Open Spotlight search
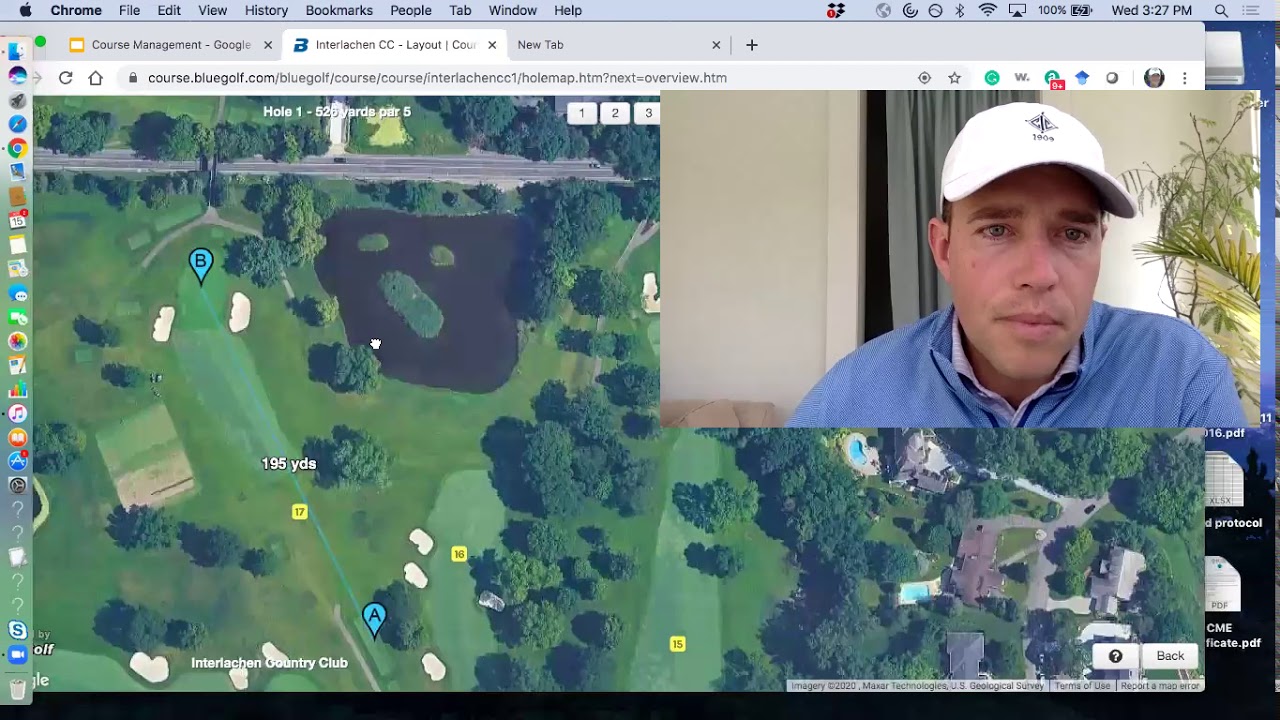1280x720 pixels. [1221, 11]
